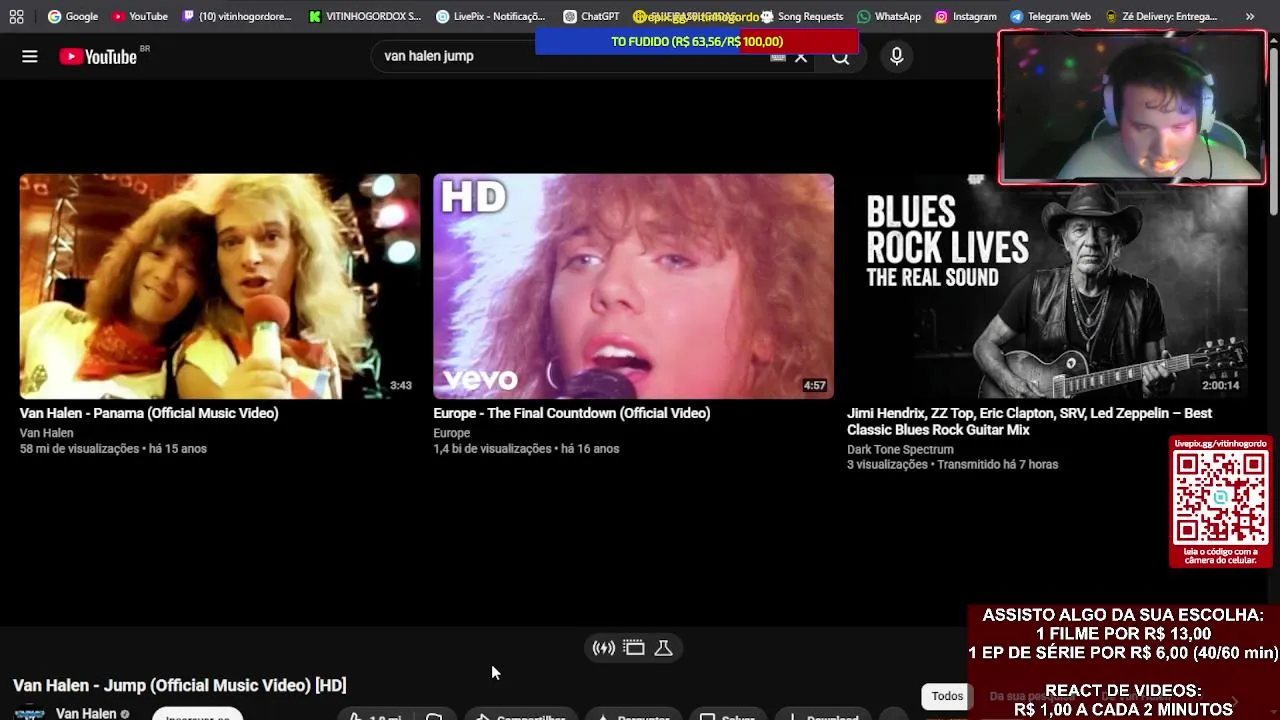The image size is (1280, 720).
Task: Visit the Van Halen channel under Panama video
Action: pyautogui.click(x=46, y=433)
